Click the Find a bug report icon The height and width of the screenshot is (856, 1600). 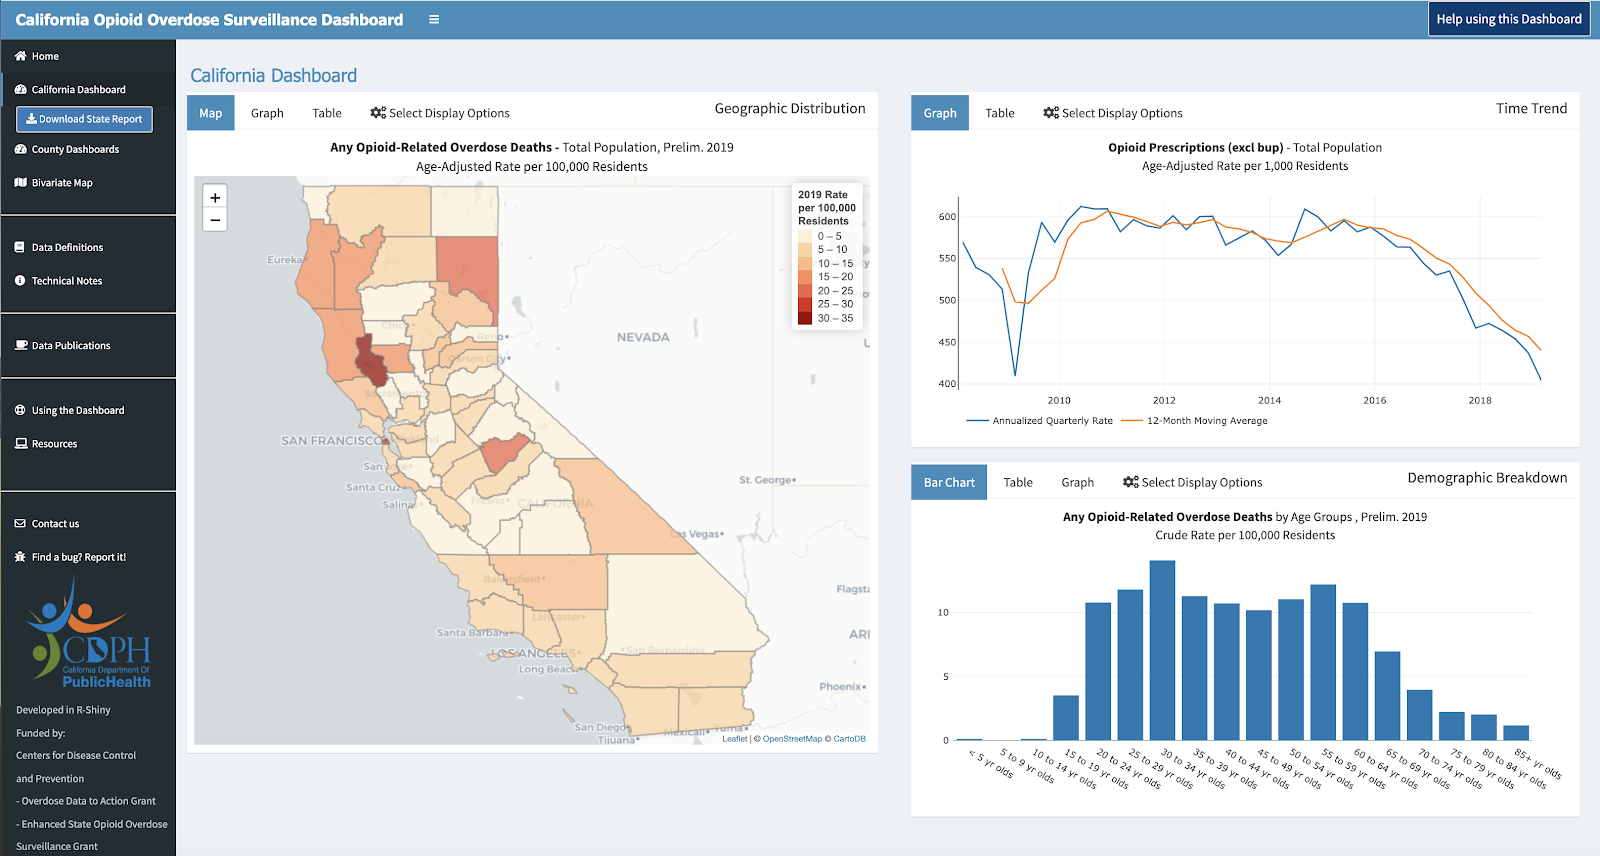click(20, 557)
